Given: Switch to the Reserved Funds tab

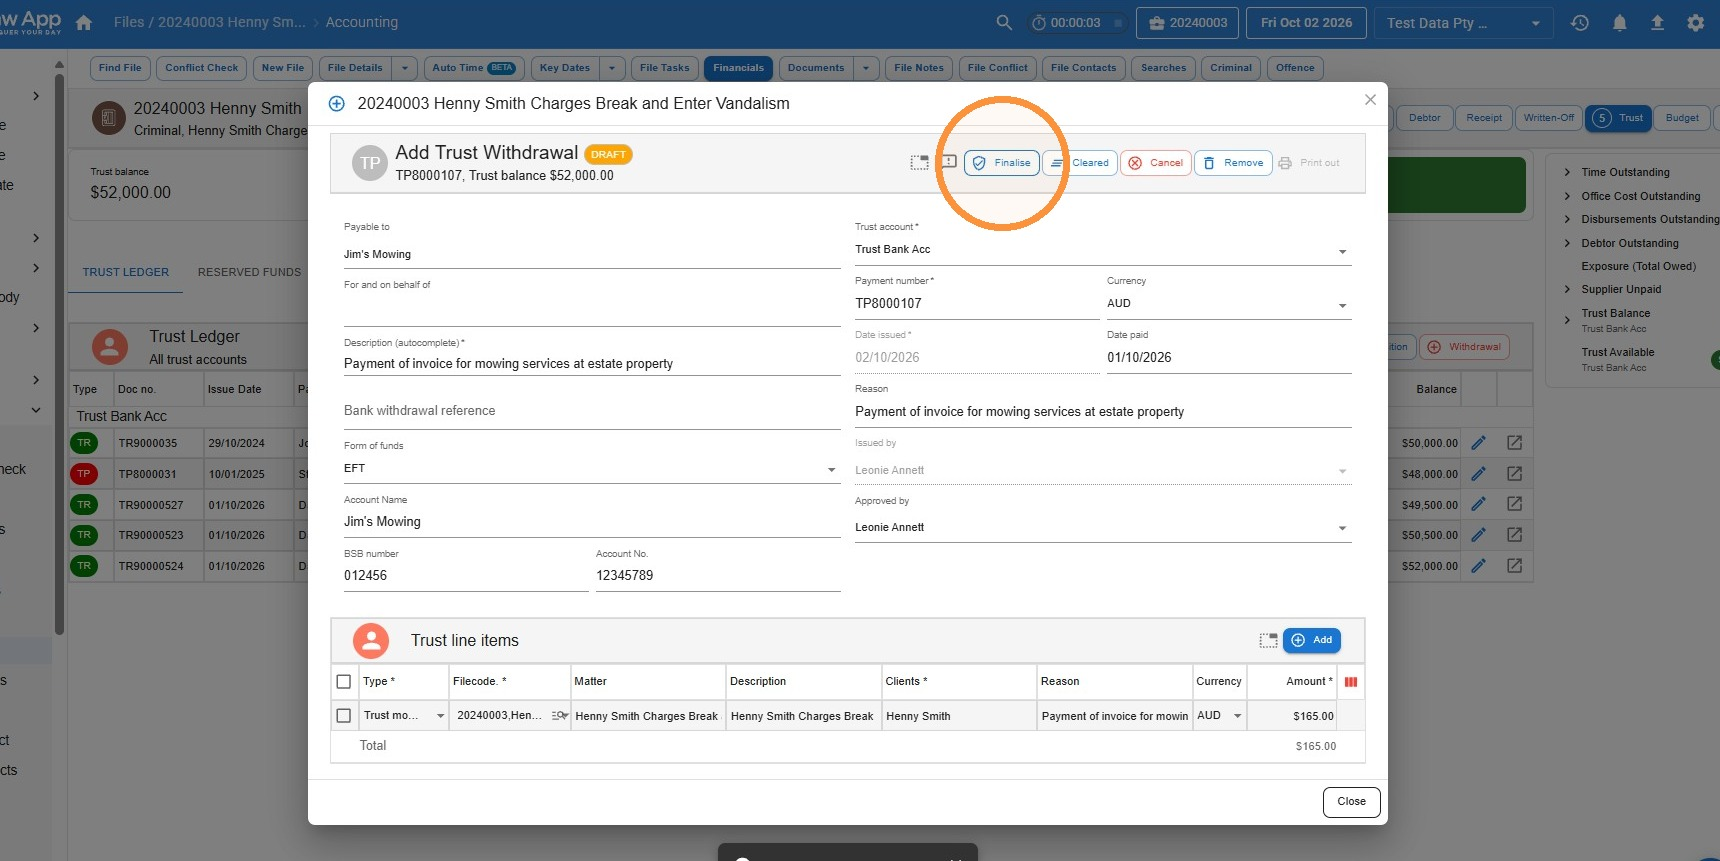Looking at the screenshot, I should tap(250, 272).
